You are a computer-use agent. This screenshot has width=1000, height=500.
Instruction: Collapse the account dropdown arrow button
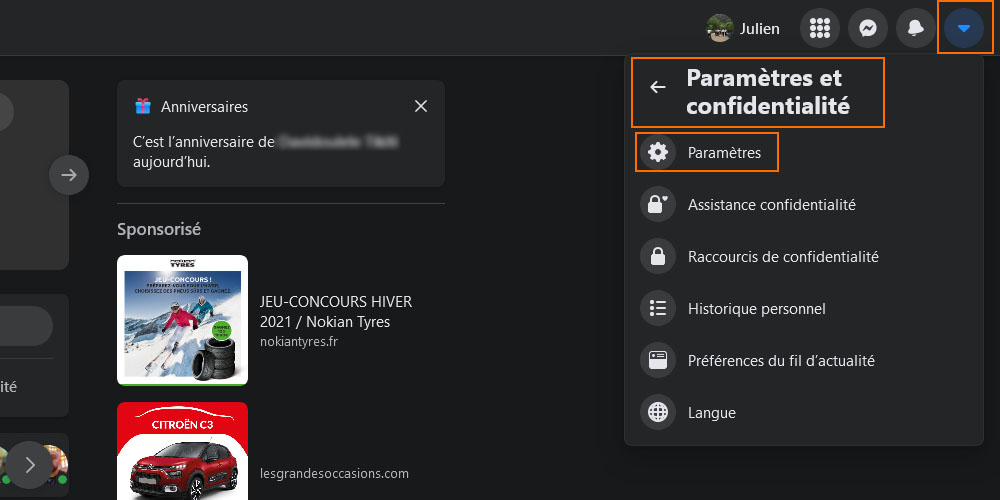point(964,28)
